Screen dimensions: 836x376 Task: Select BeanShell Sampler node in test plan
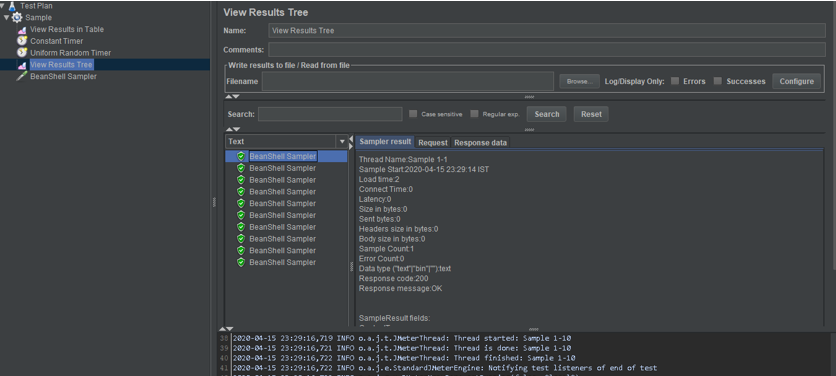point(63,76)
